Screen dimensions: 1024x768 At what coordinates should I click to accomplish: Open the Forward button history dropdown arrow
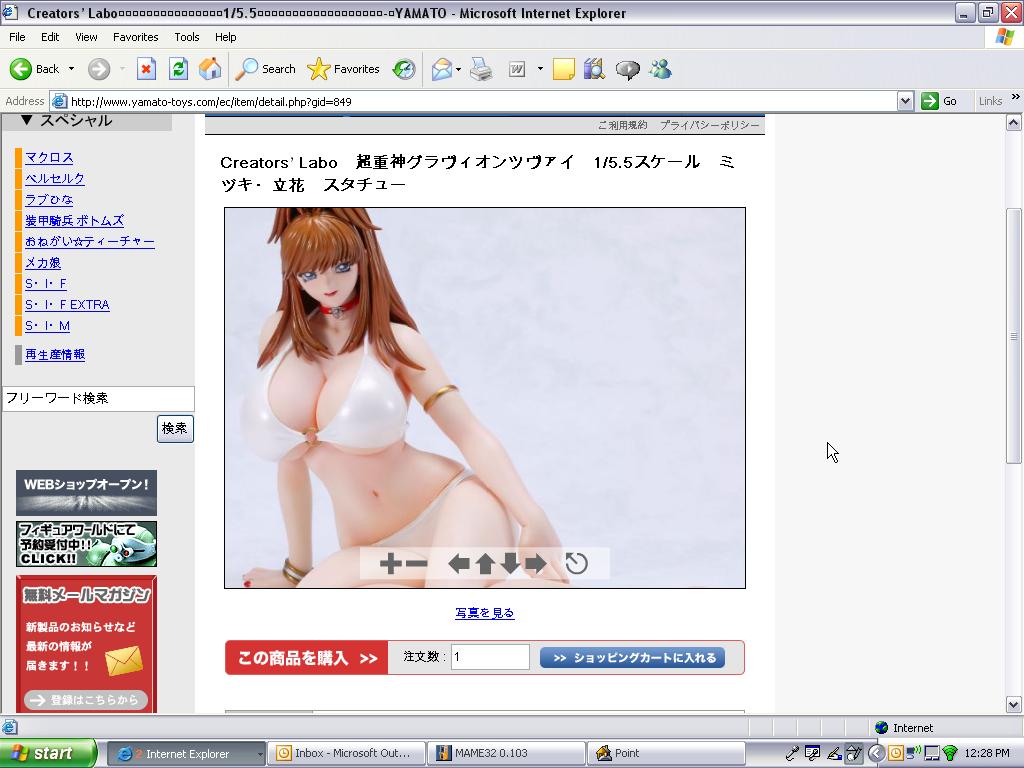[122, 69]
